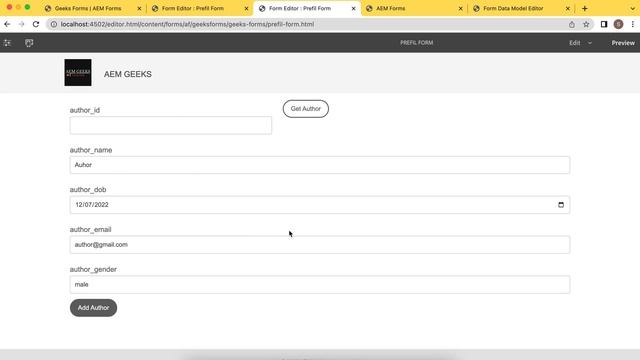Open the date picker calendar icon
Viewport: 640px width, 360px height.
pyautogui.click(x=561, y=205)
